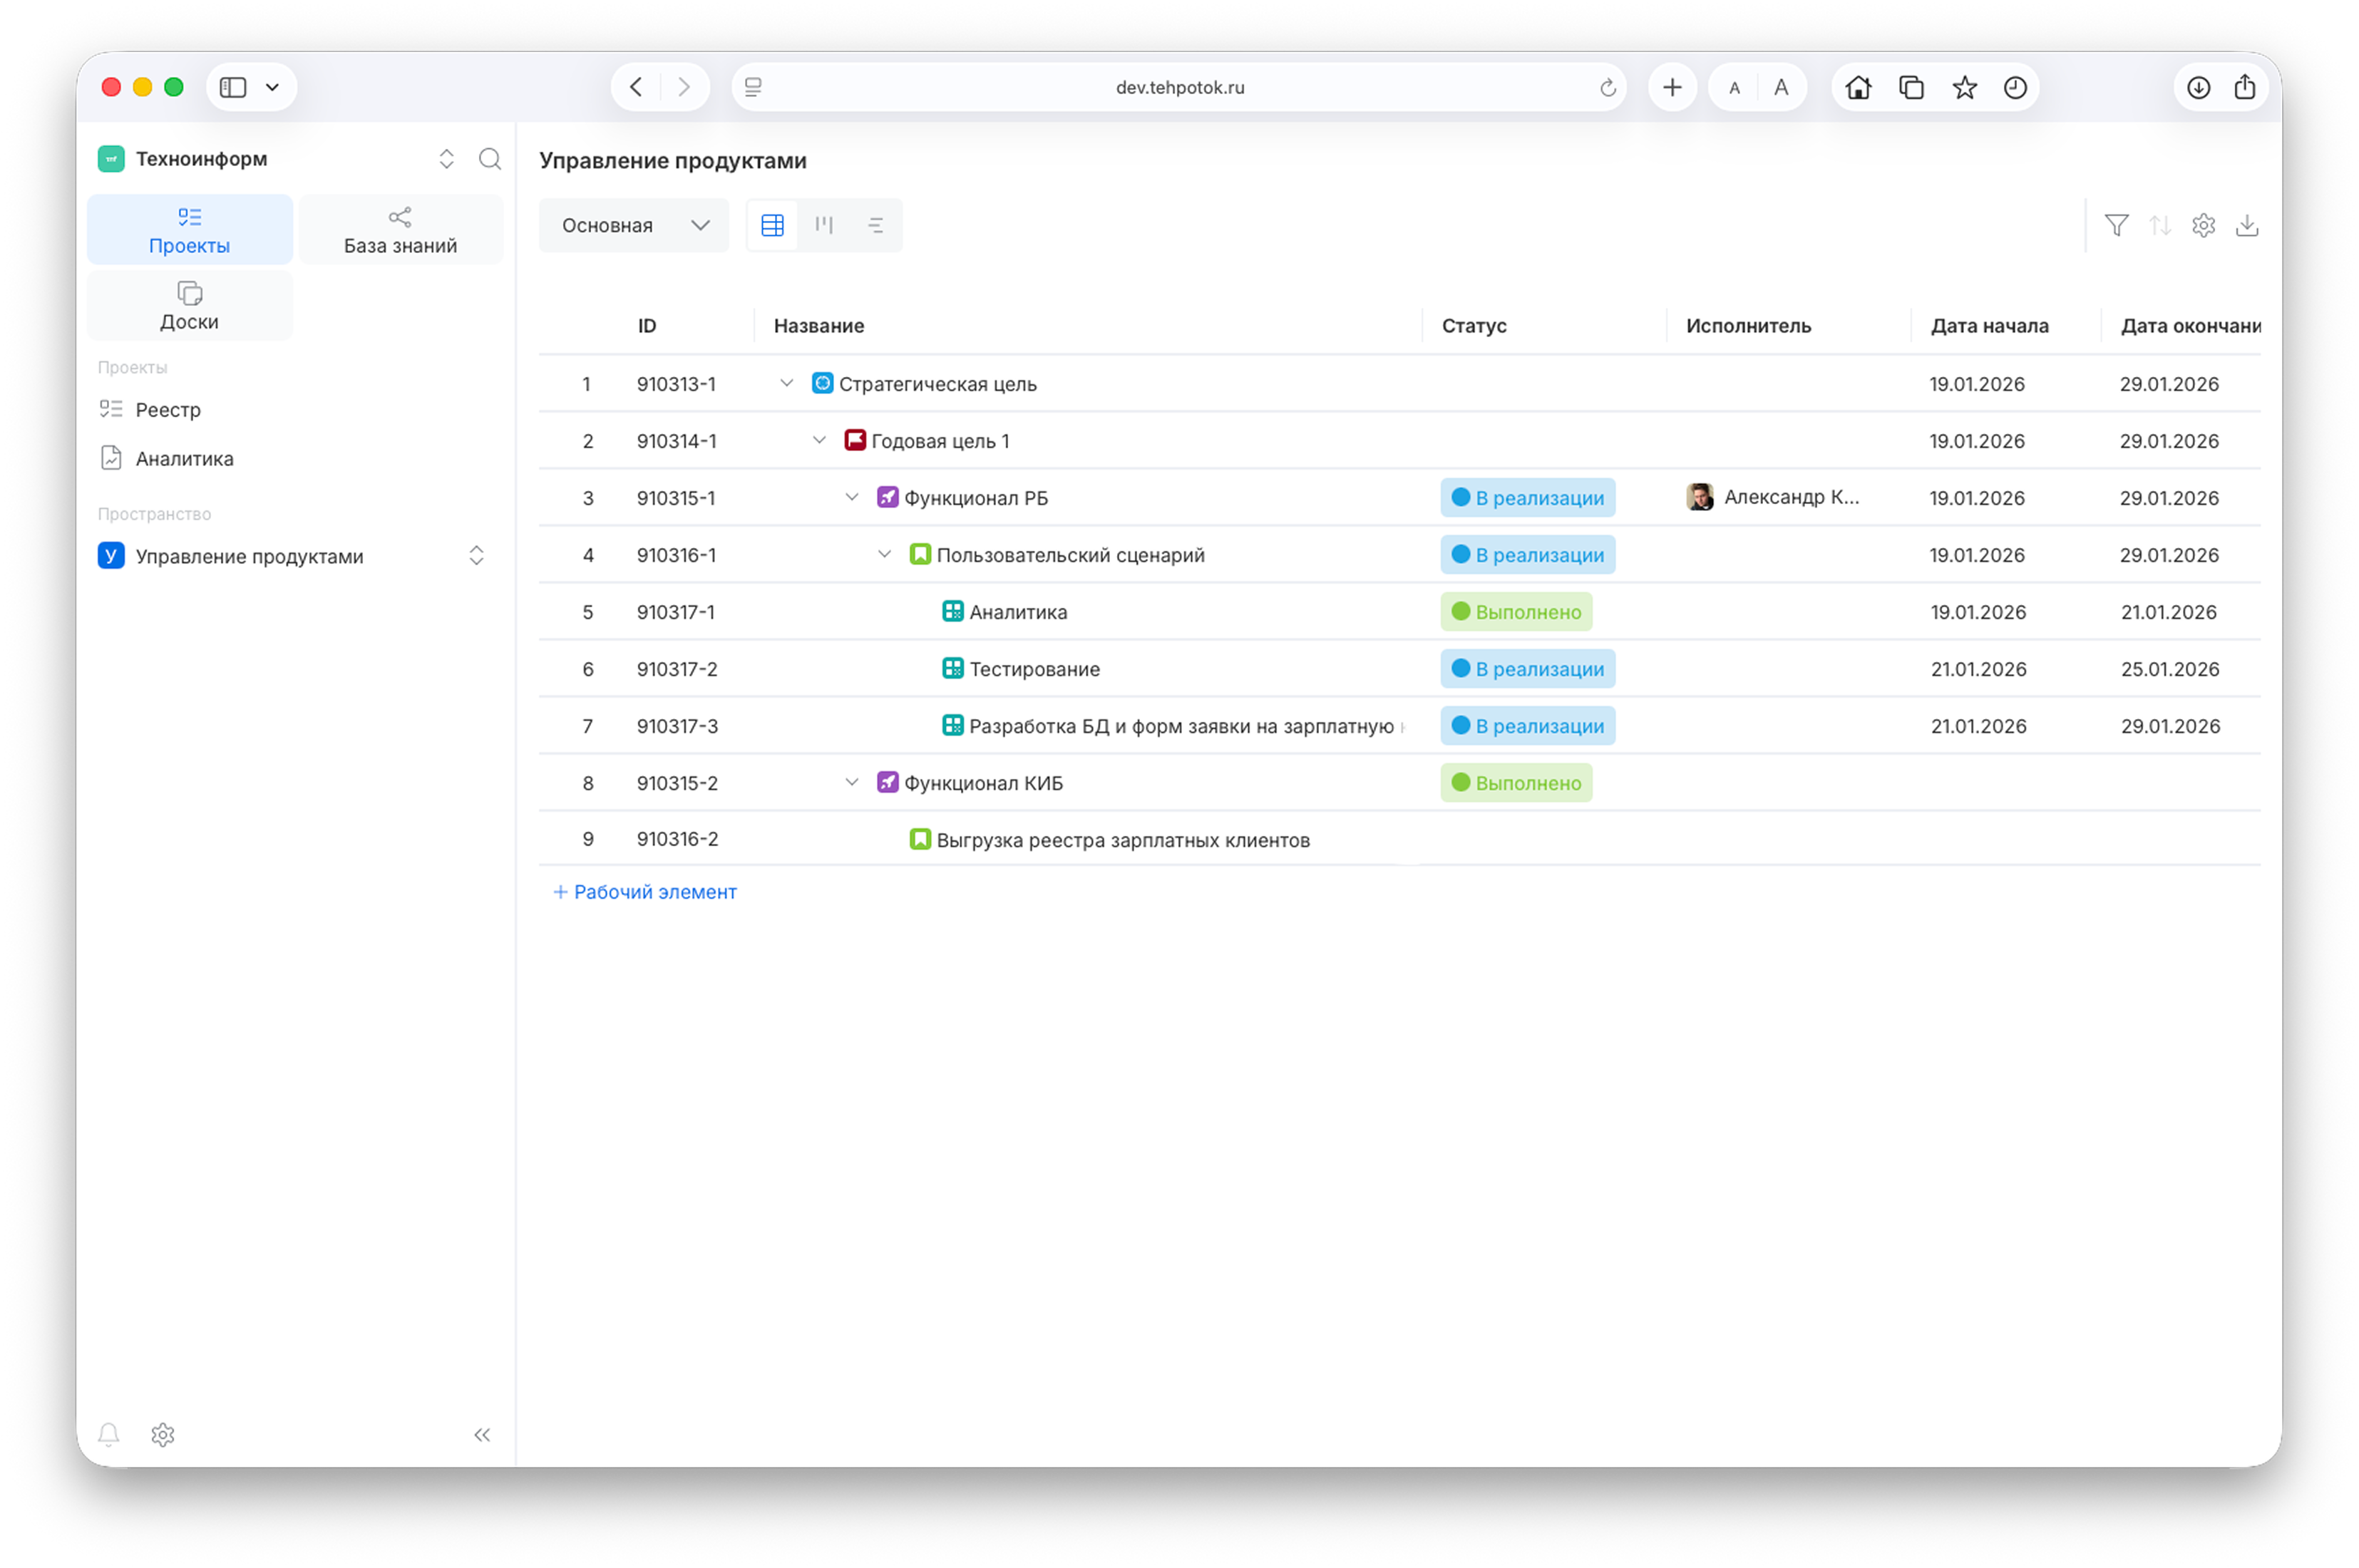The height and width of the screenshot is (1568, 2359).
Task: Collapse the Стратегическая цель row
Action: coord(786,383)
